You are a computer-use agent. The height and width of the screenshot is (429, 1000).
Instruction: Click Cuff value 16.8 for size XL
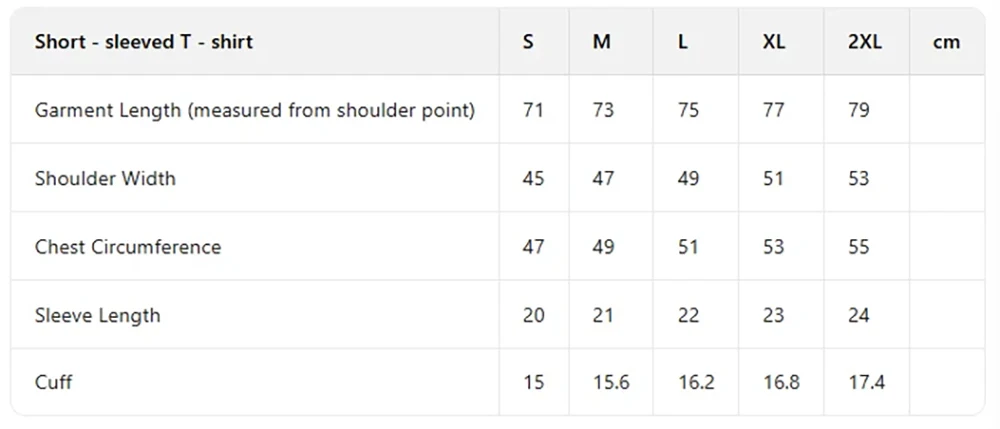(x=781, y=382)
